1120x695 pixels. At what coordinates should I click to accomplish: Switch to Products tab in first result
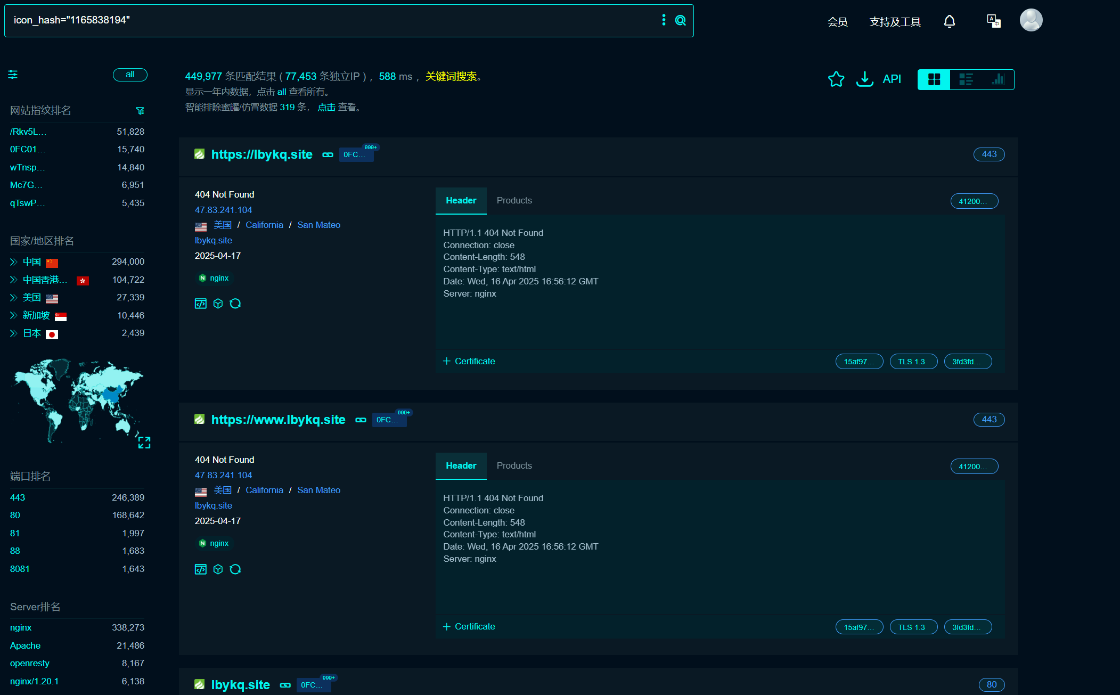click(x=514, y=201)
